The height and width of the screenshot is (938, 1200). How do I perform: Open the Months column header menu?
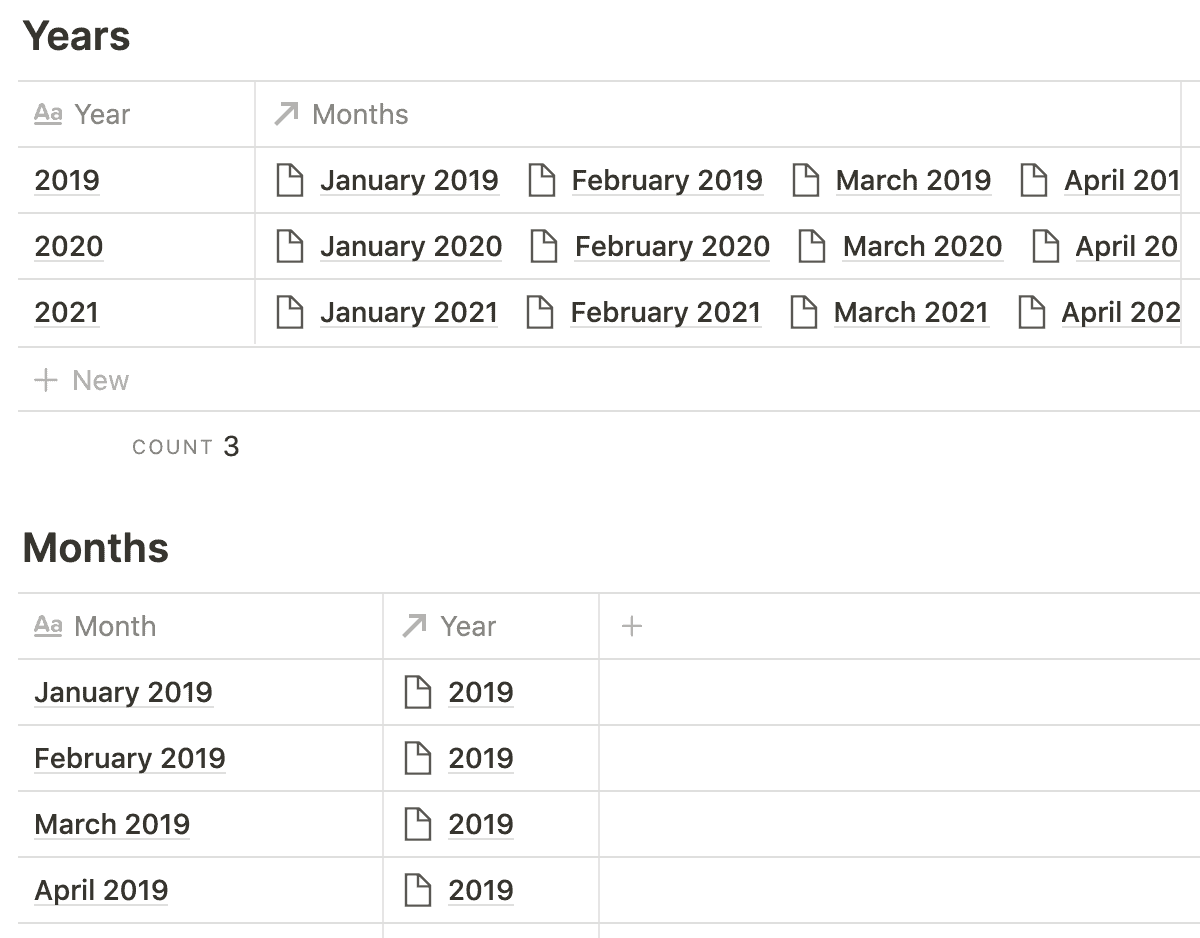(x=360, y=114)
